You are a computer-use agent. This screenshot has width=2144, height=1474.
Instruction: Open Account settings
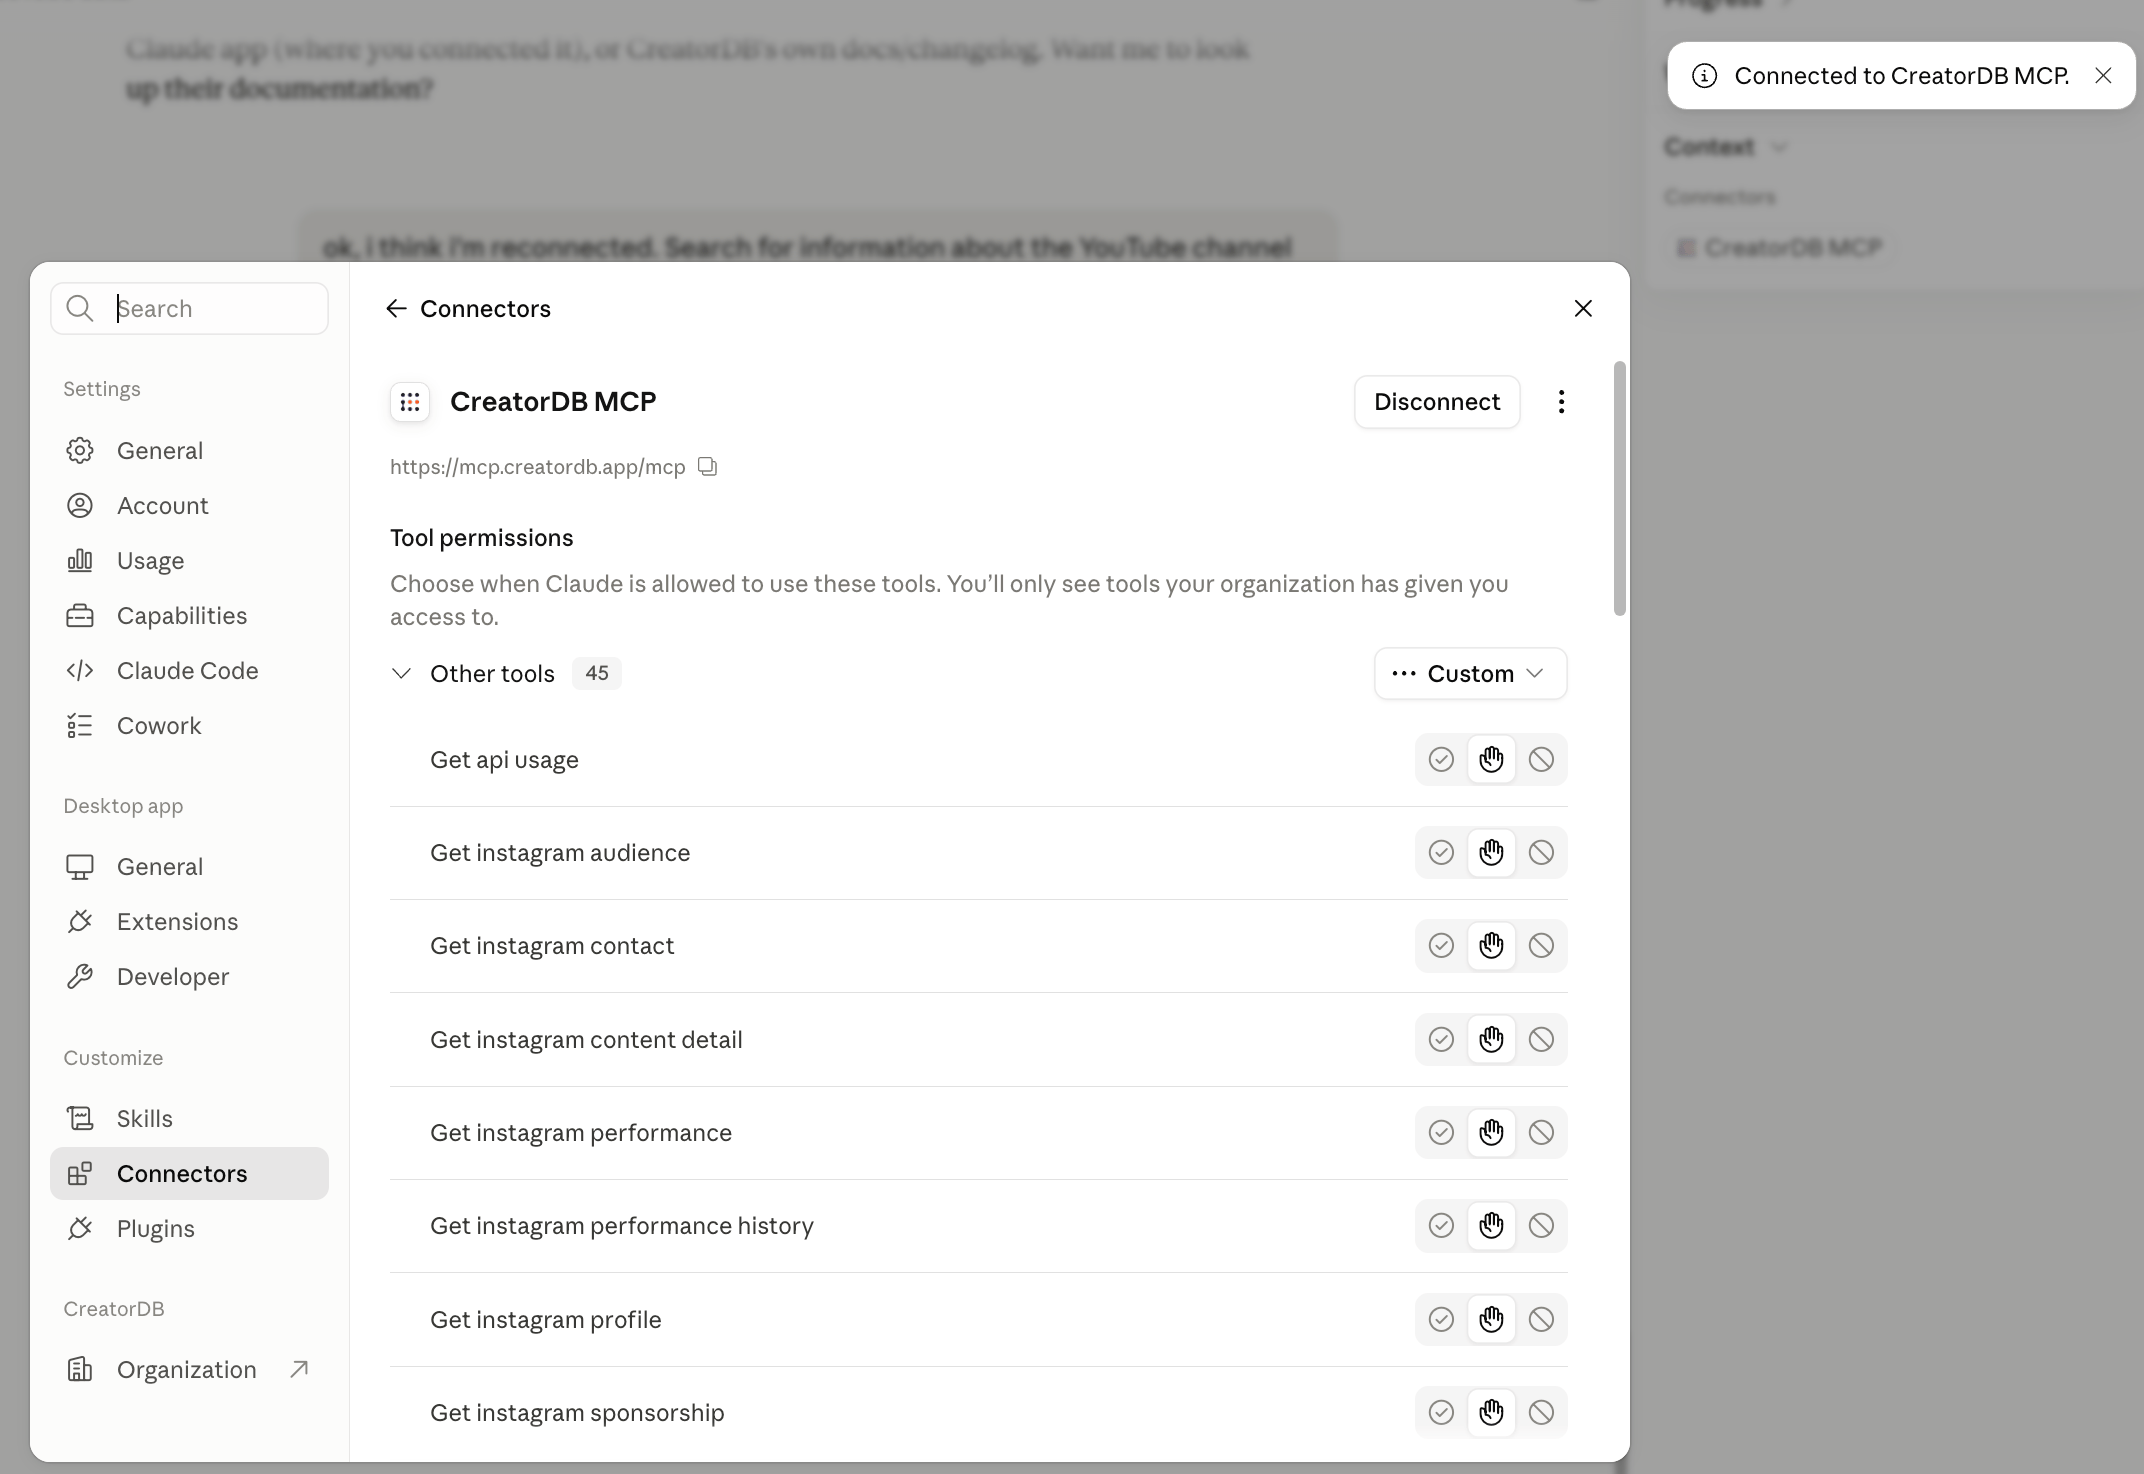(x=189, y=506)
